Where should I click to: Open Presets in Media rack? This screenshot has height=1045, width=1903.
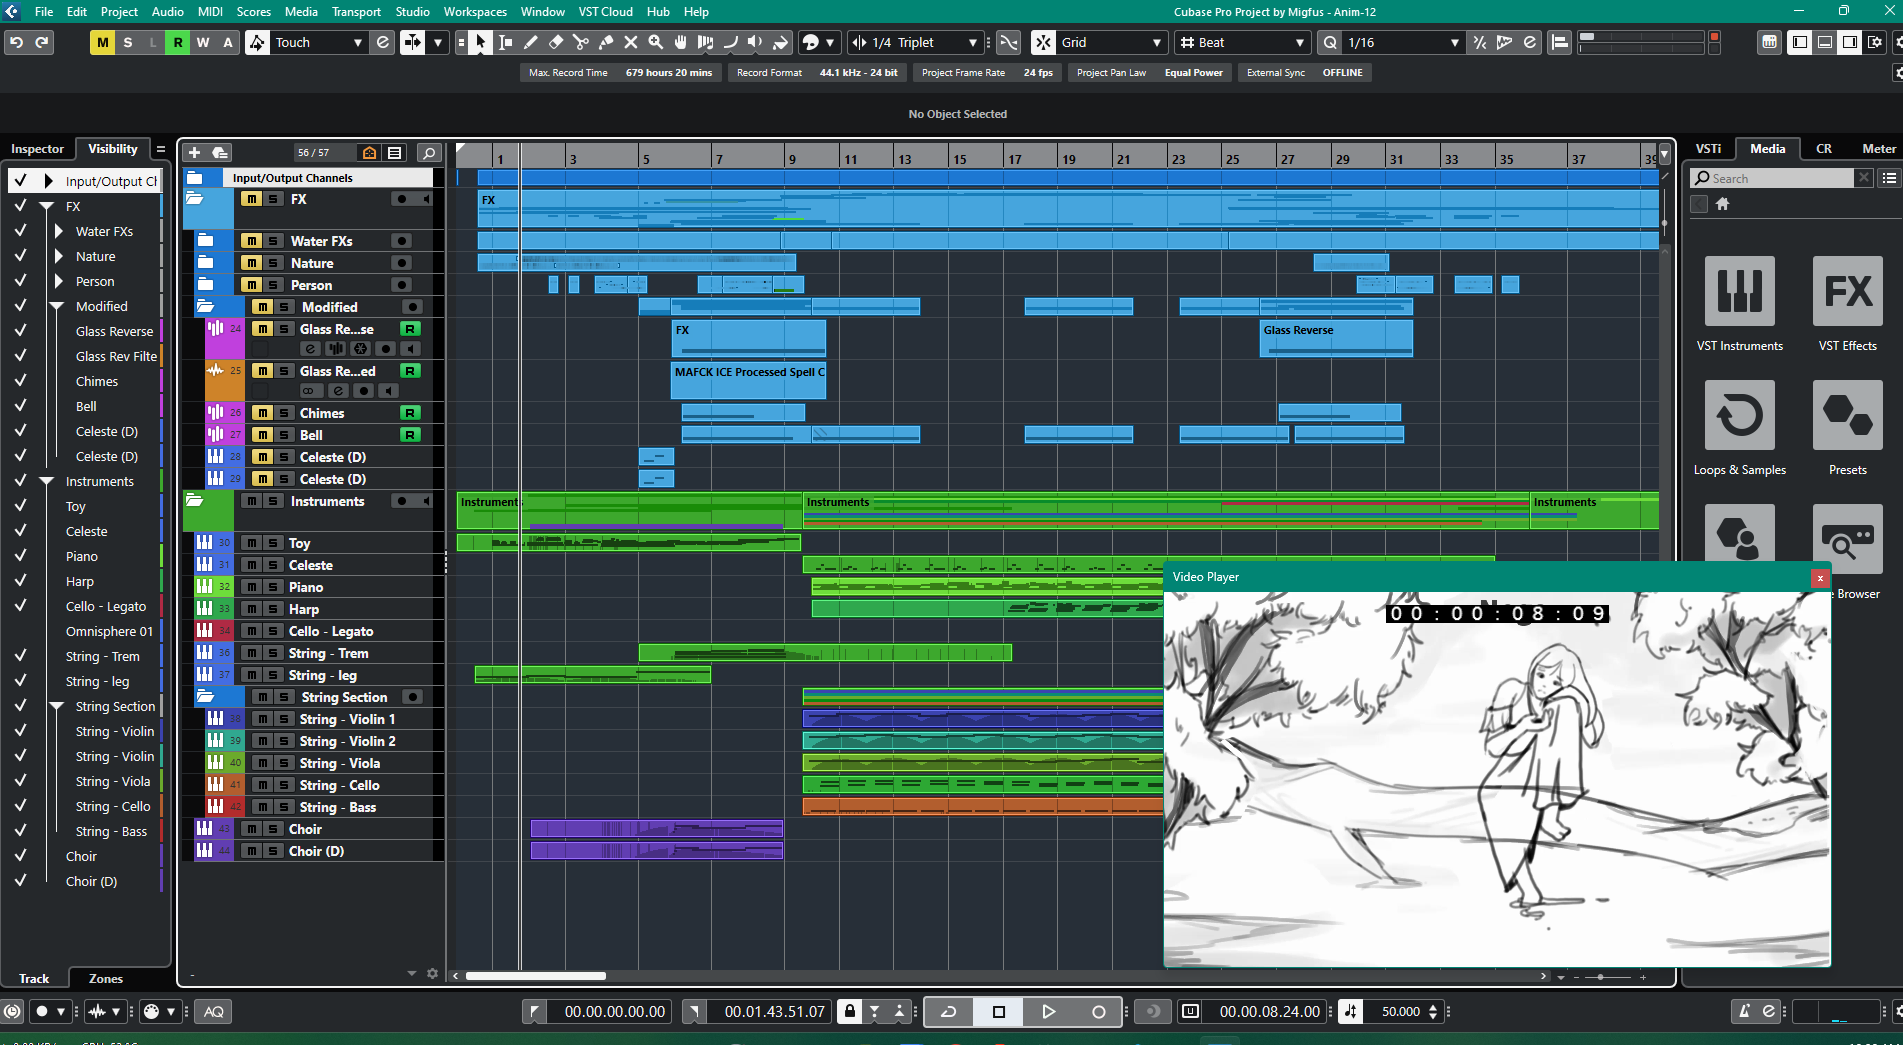click(x=1848, y=428)
